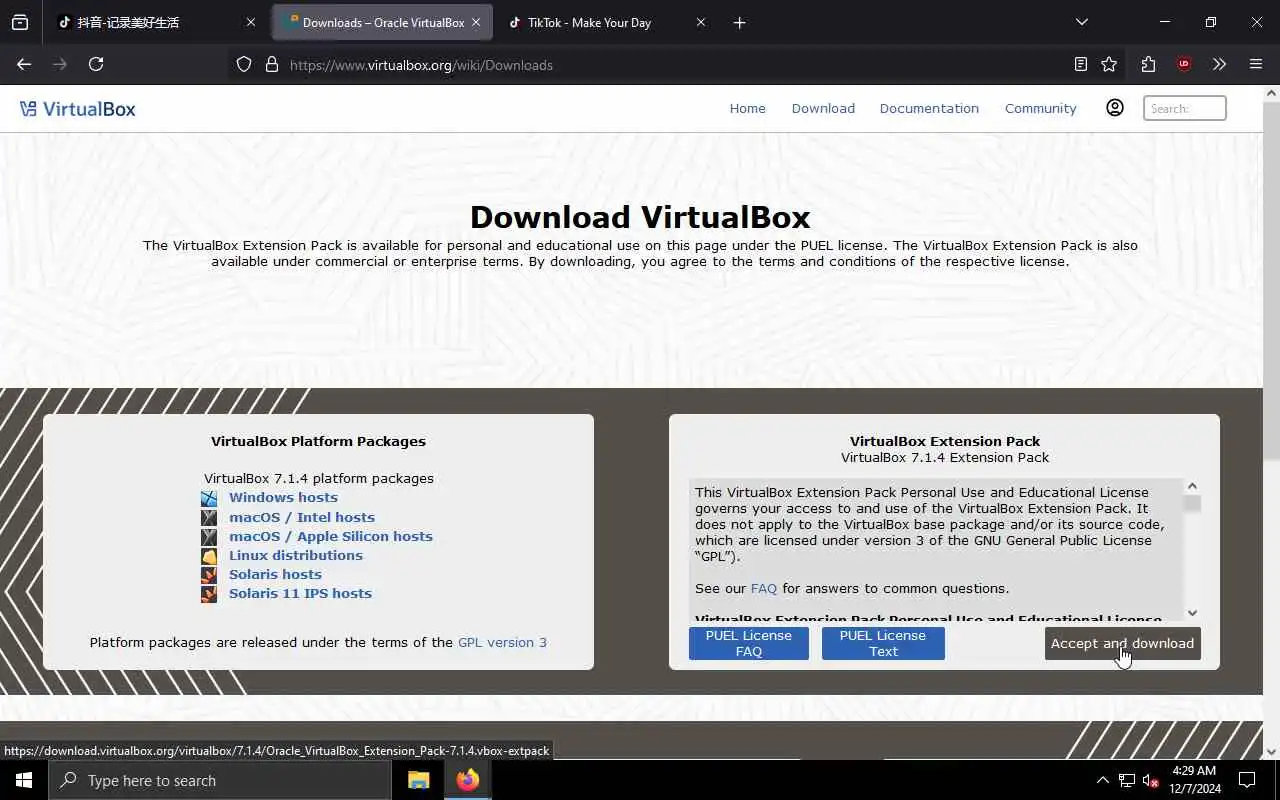Click the Solaris hosts link
Viewport: 1280px width, 800px height.
coord(275,574)
